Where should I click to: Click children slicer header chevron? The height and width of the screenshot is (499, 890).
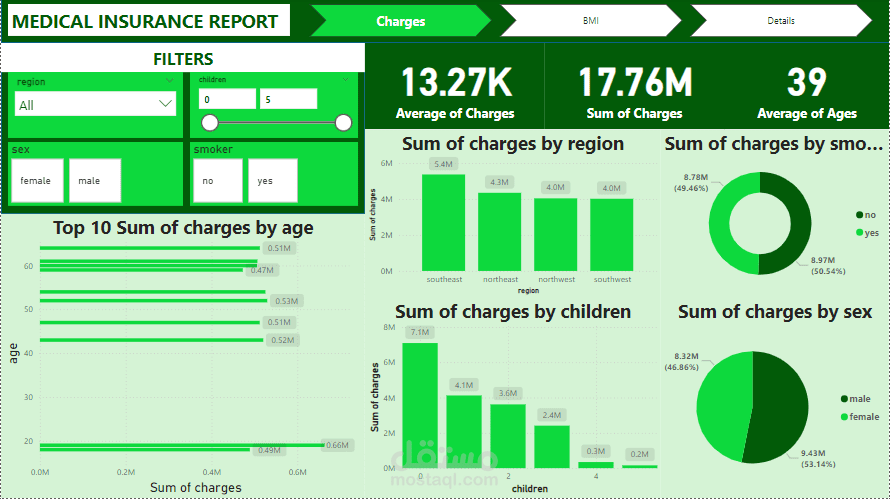[x=345, y=79]
